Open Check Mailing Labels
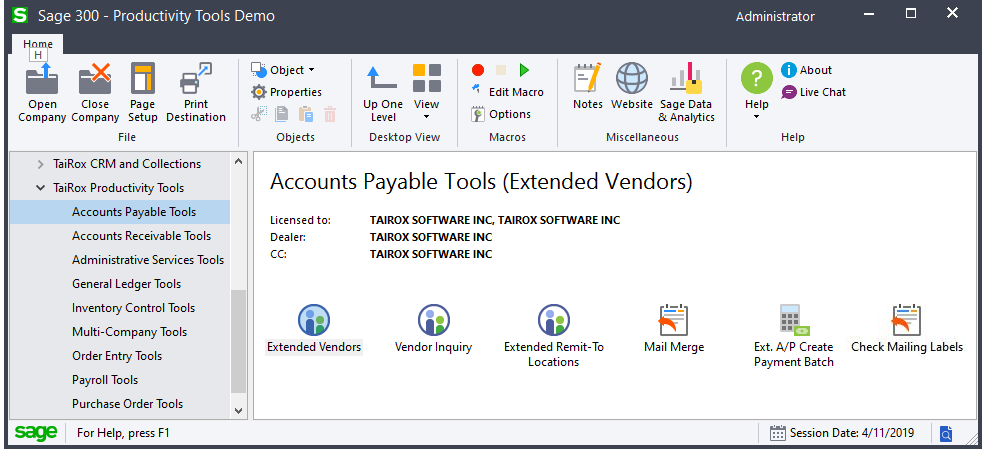Screen dimensions: 986x453 pos(907,329)
